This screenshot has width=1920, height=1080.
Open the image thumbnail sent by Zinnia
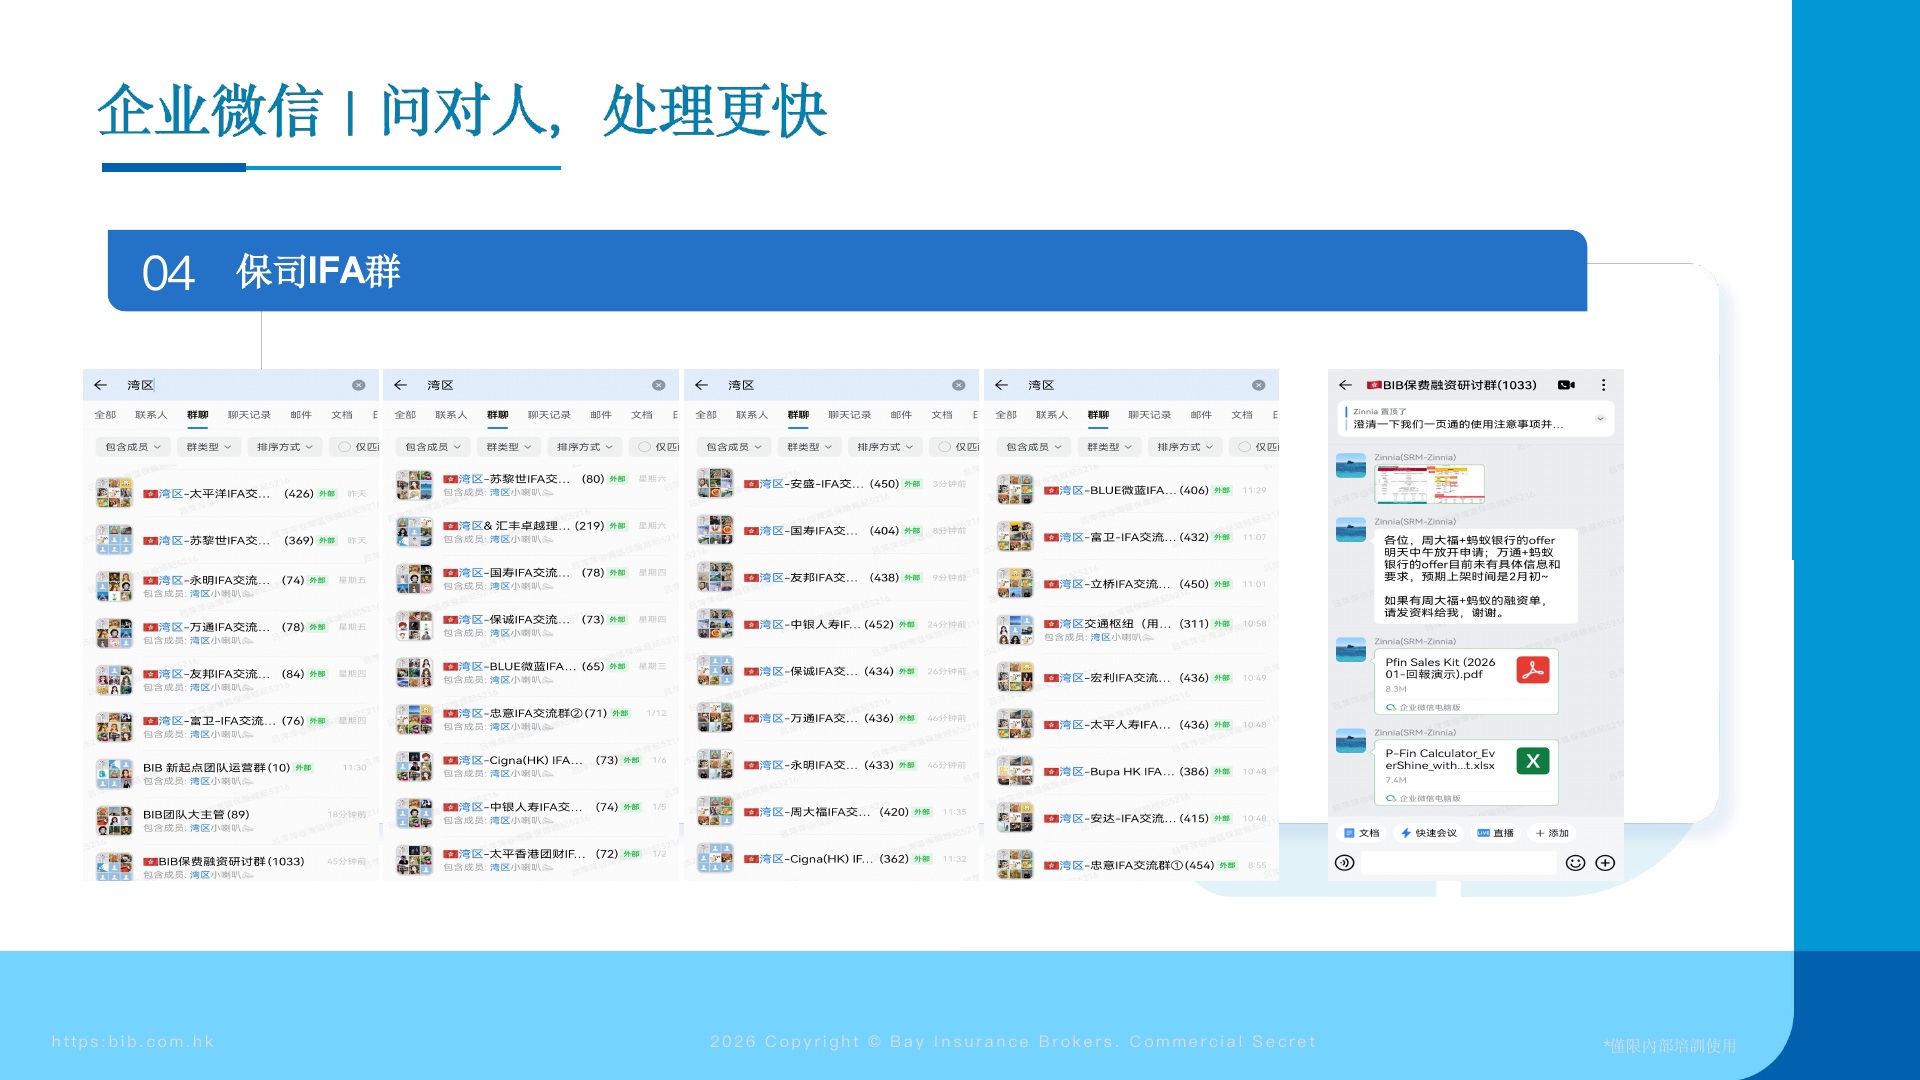tap(1429, 484)
